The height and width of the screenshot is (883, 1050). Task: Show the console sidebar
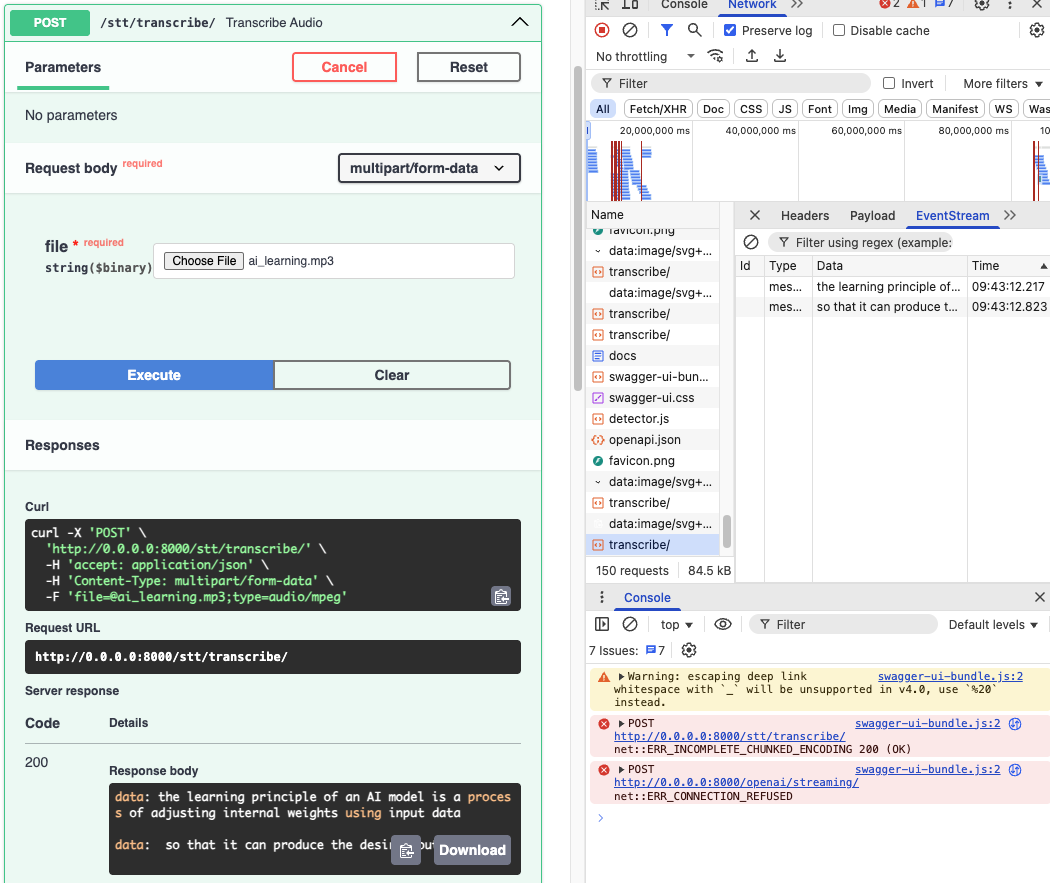pyautogui.click(x=602, y=624)
